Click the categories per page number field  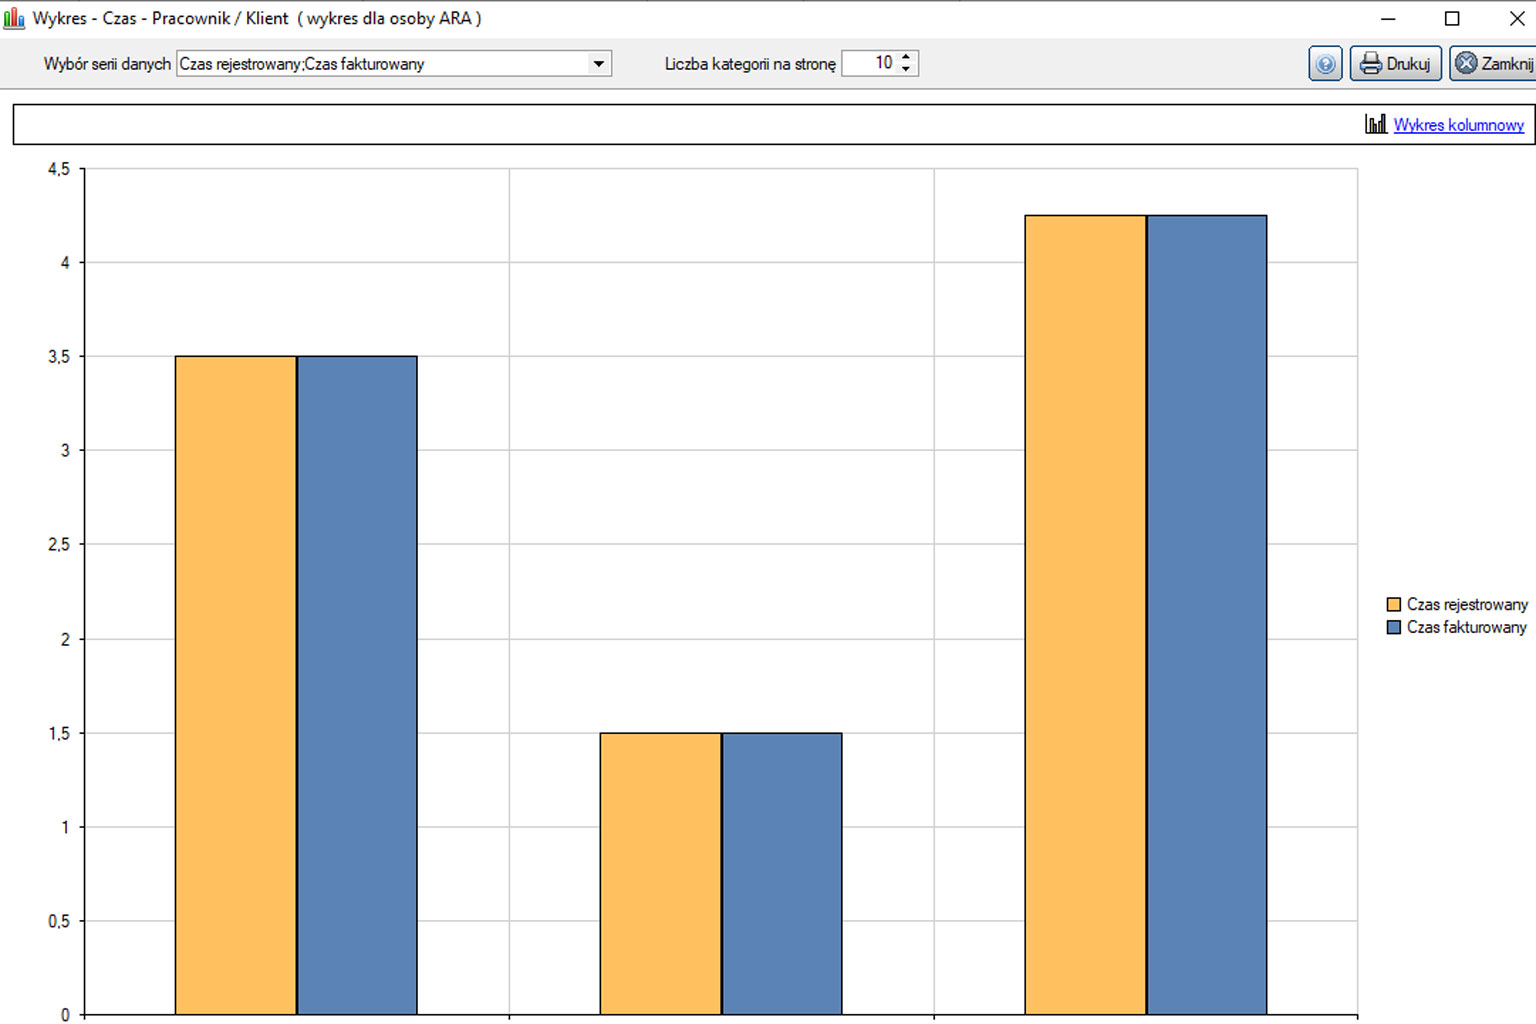pos(871,63)
